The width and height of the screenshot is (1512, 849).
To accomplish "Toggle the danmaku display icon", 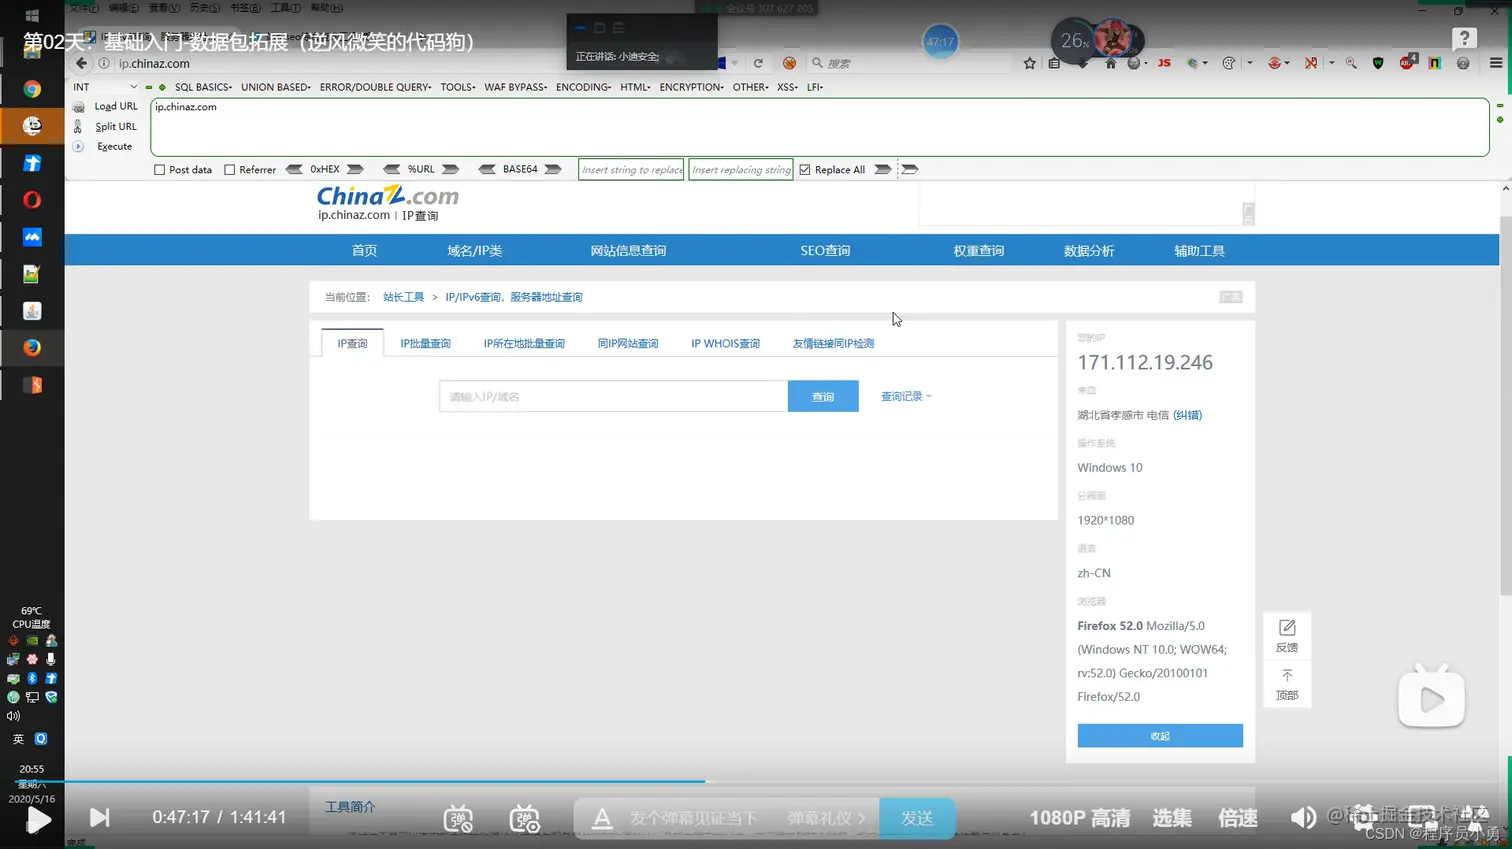I will point(458,818).
